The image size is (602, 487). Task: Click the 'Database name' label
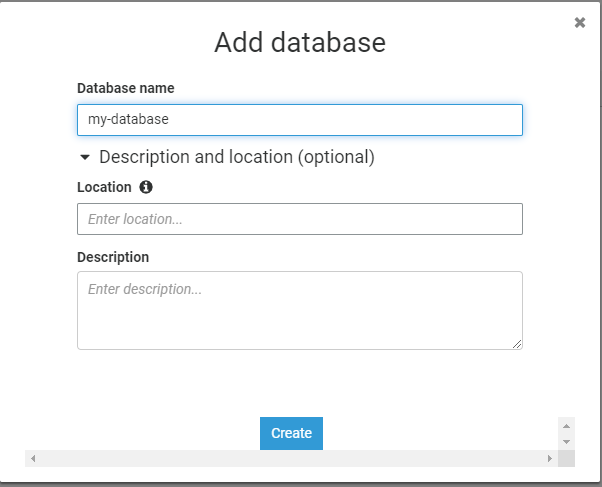click(126, 88)
